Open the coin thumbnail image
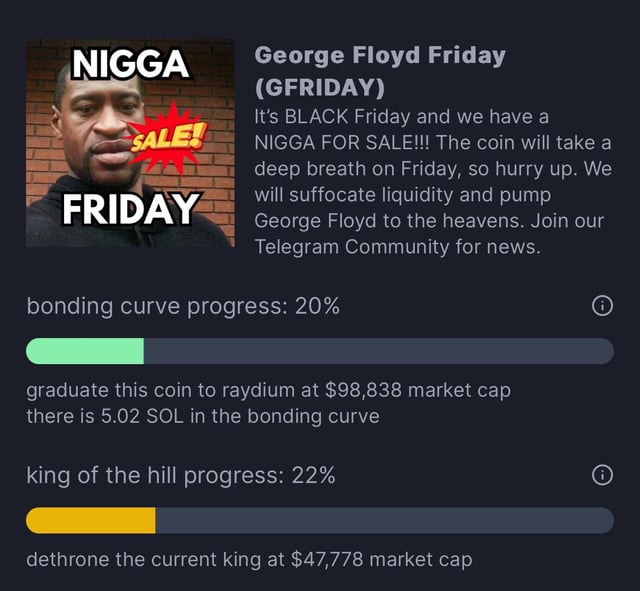The width and height of the screenshot is (640, 591). tap(130, 143)
